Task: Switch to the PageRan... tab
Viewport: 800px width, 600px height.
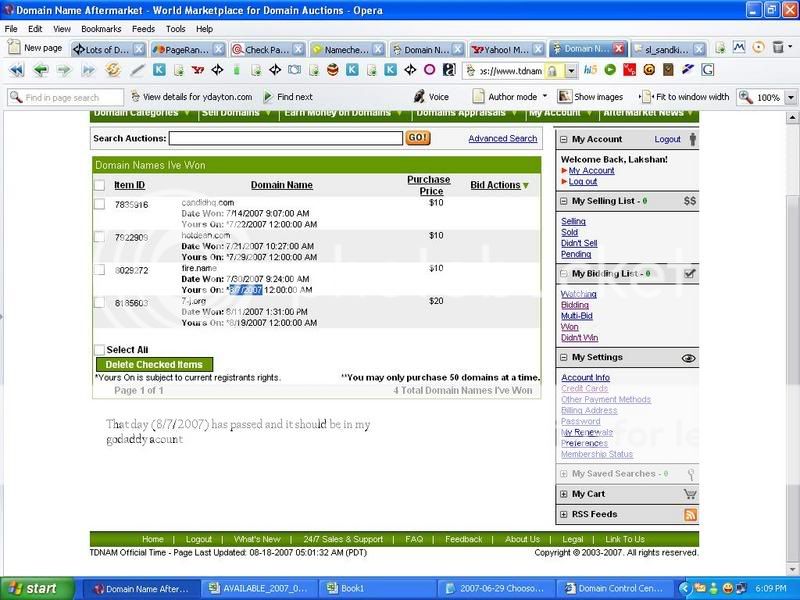Action: (188, 49)
